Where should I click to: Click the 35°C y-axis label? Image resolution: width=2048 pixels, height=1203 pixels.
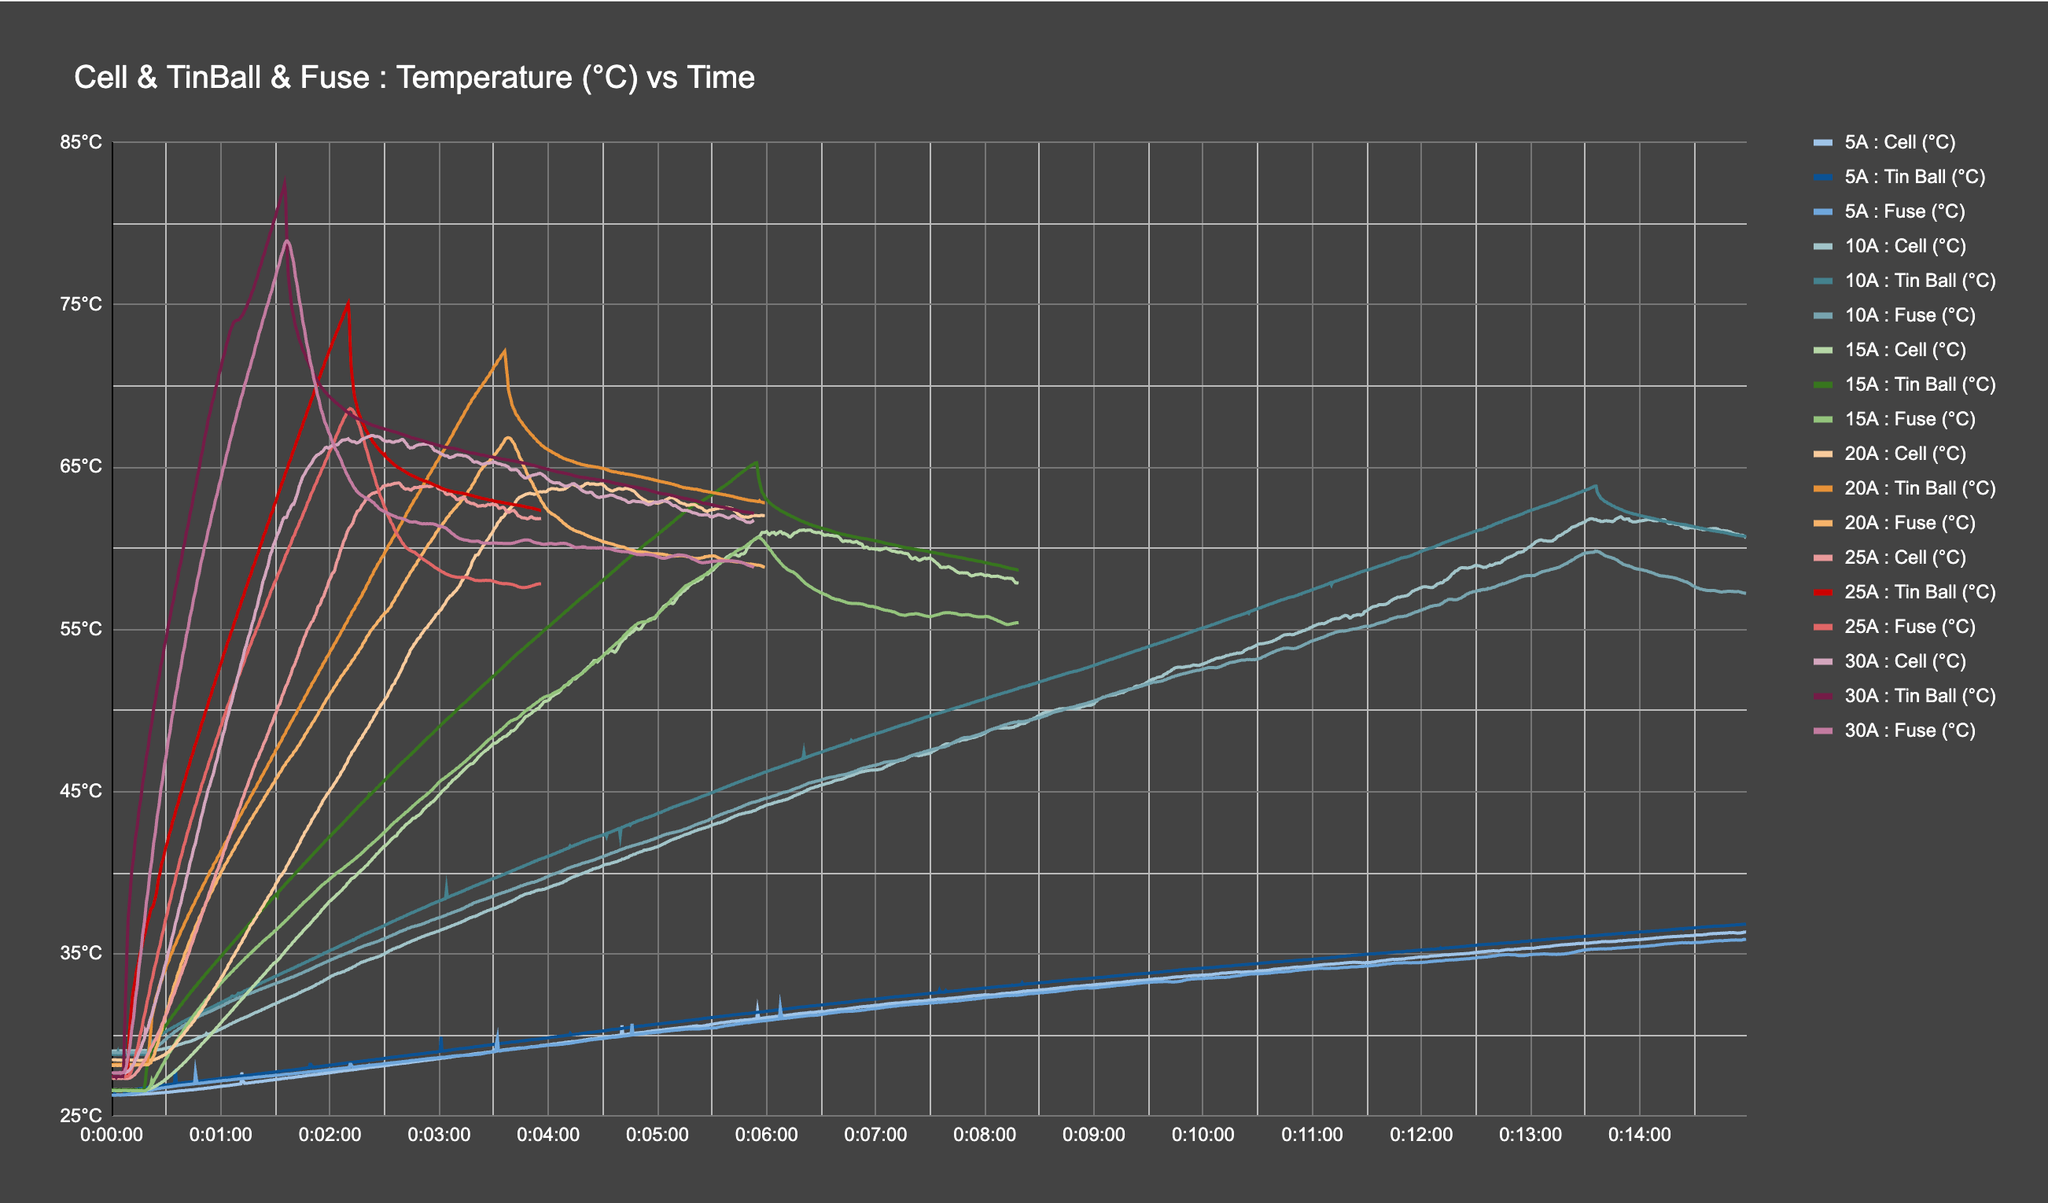coord(82,954)
